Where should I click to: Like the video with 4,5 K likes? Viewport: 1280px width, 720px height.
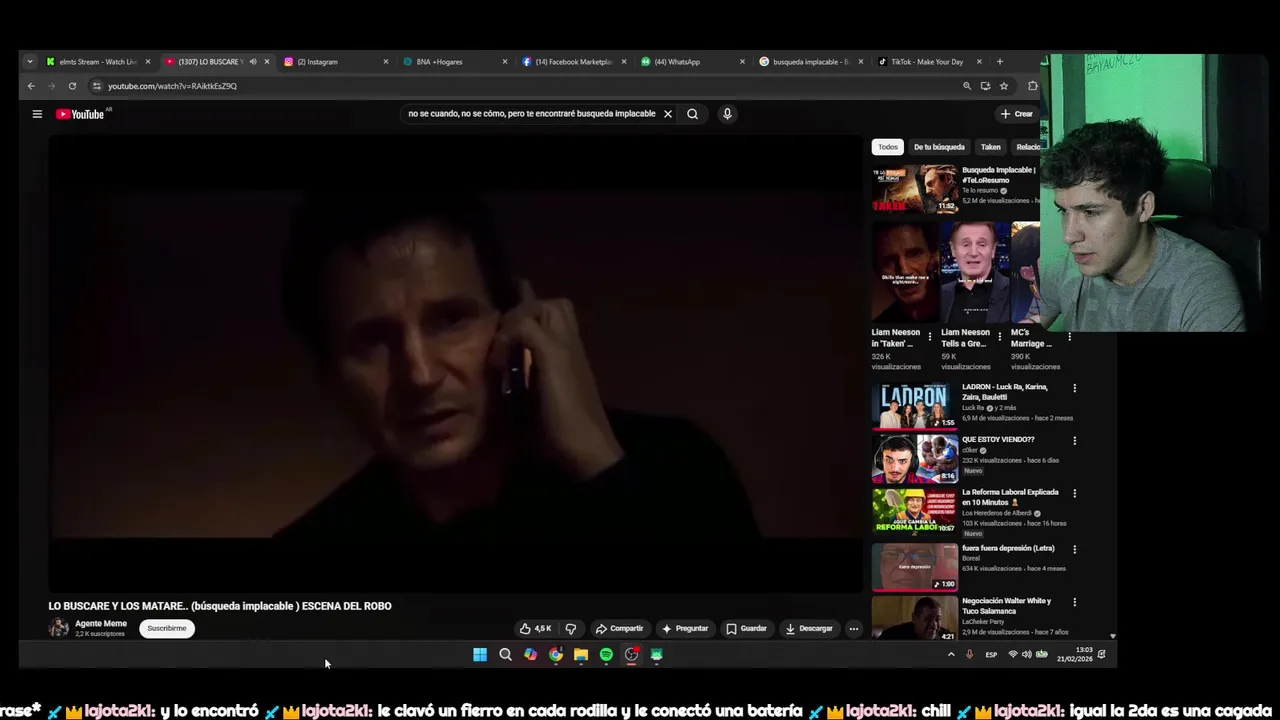pyautogui.click(x=535, y=629)
